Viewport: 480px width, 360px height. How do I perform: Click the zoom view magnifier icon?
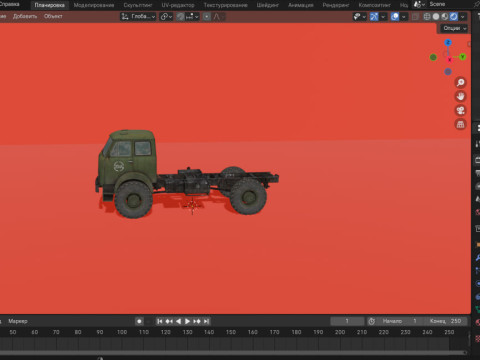click(461, 82)
